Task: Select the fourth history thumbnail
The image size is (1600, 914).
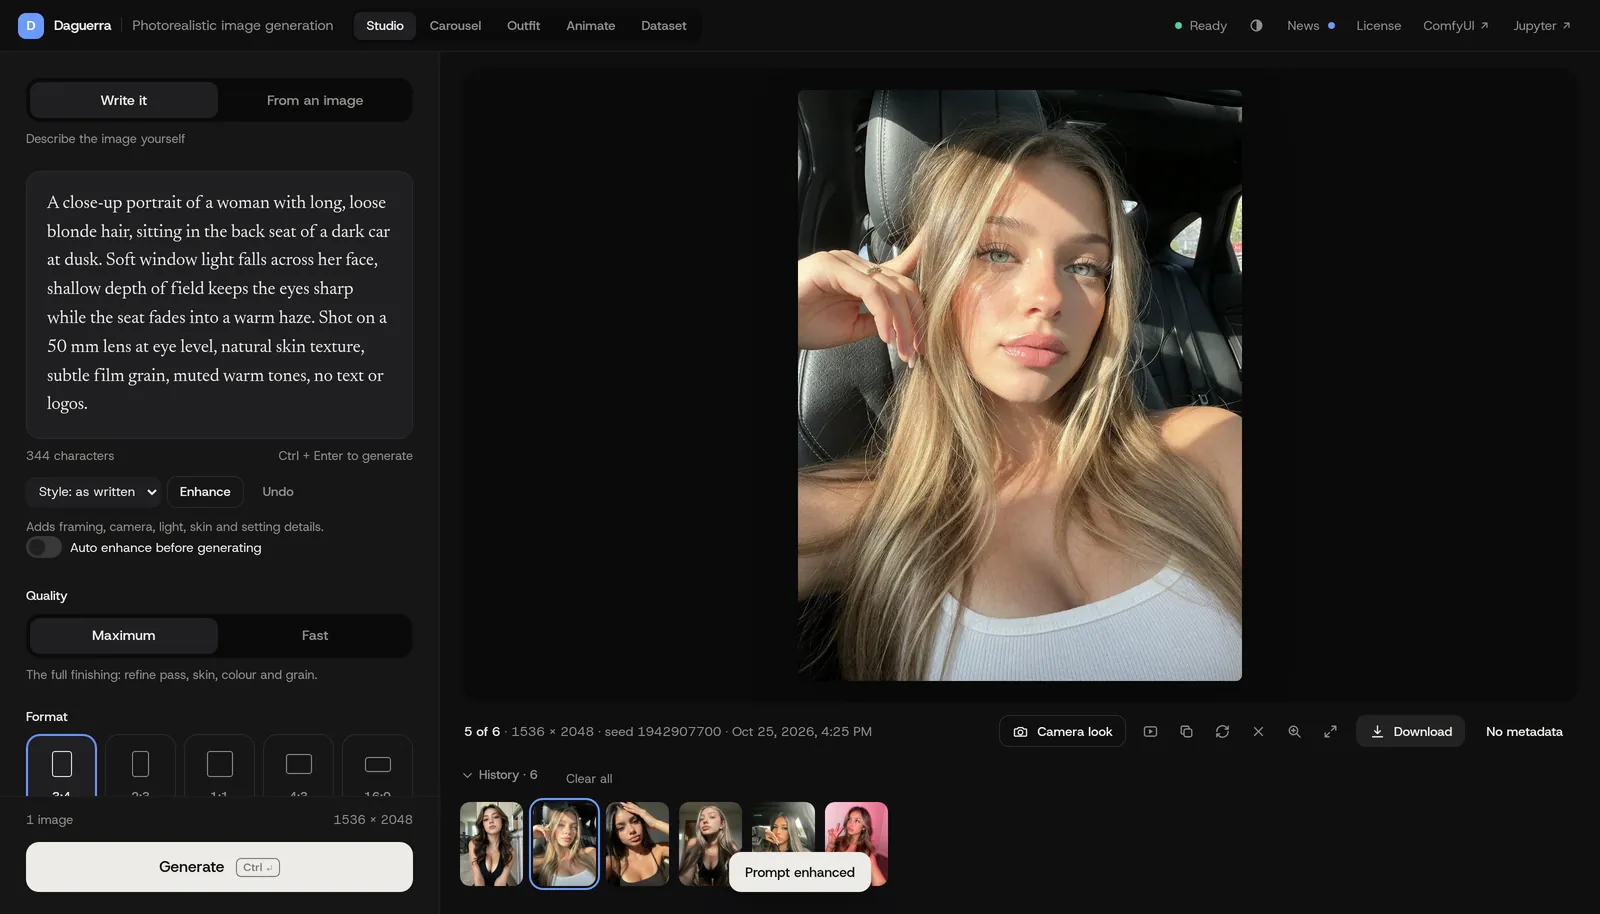Action: (x=710, y=844)
